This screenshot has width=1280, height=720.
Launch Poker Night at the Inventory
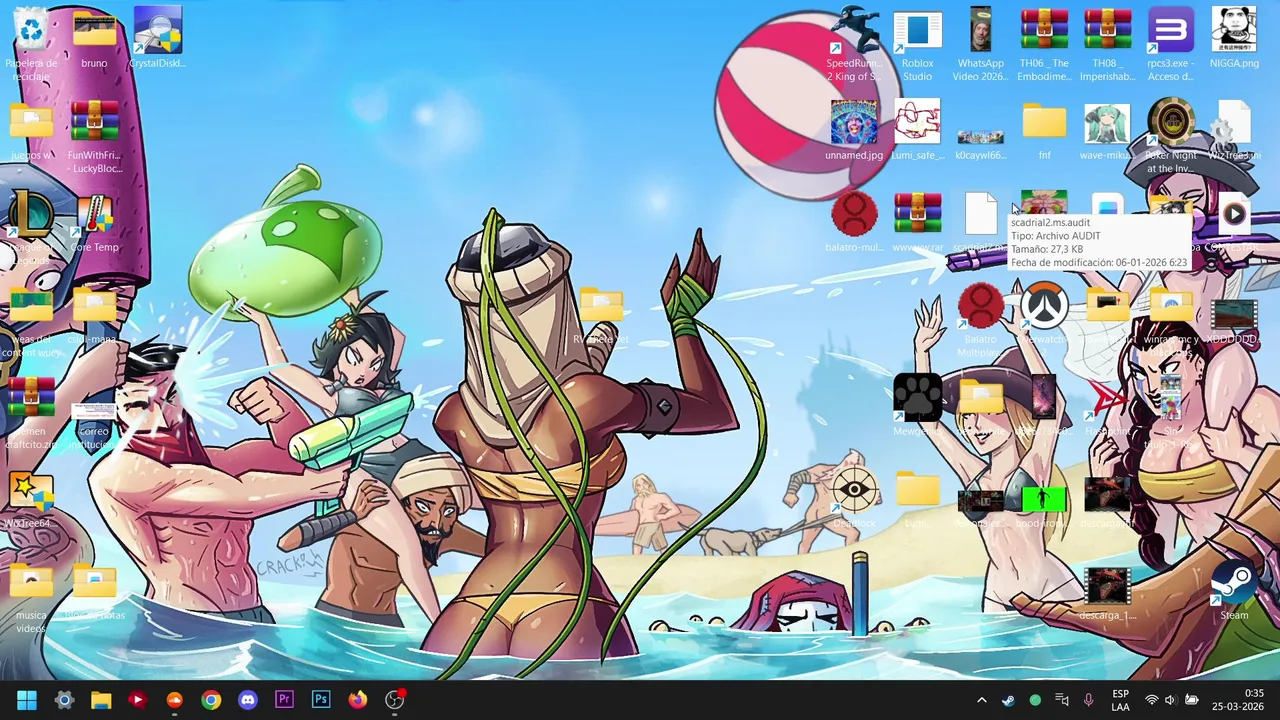click(1170, 135)
